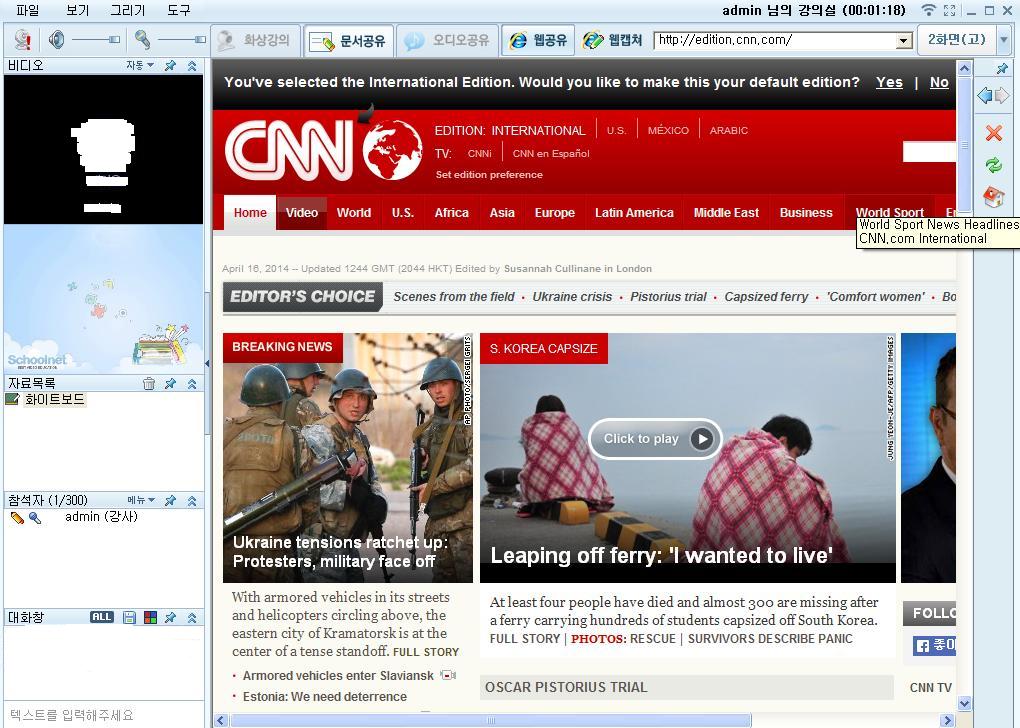Viewport: 1020px width, 728px height.
Task: Collapse the 자료목록 panel
Action: pyautogui.click(x=192, y=384)
